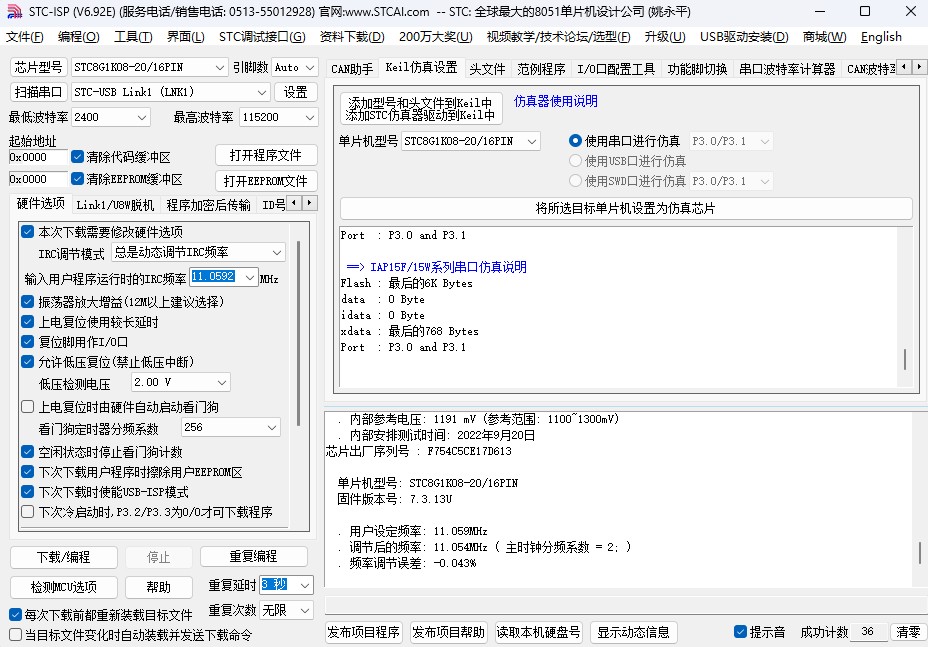
Task: Open 最低波特率 2400 dropdown
Action: (x=111, y=117)
